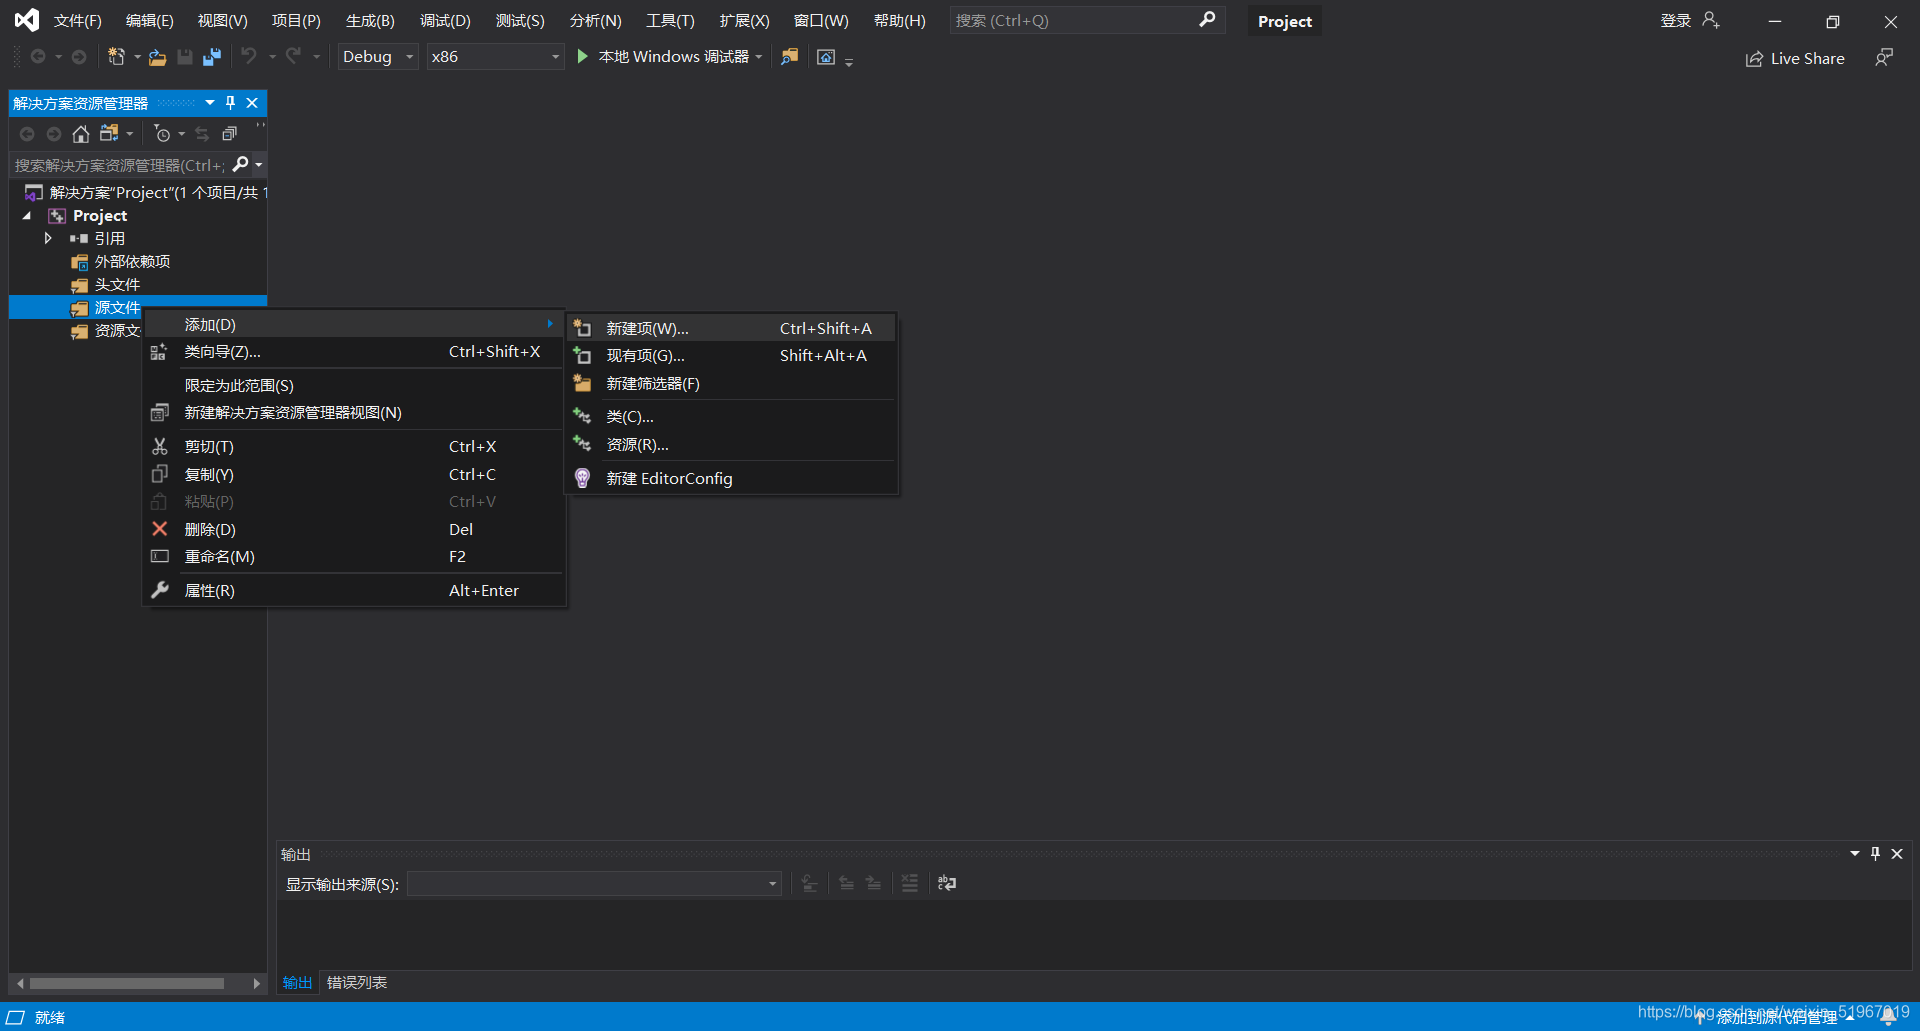This screenshot has width=1920, height=1031.
Task: Click 剪切(T) in the context menu
Action: click(x=354, y=447)
